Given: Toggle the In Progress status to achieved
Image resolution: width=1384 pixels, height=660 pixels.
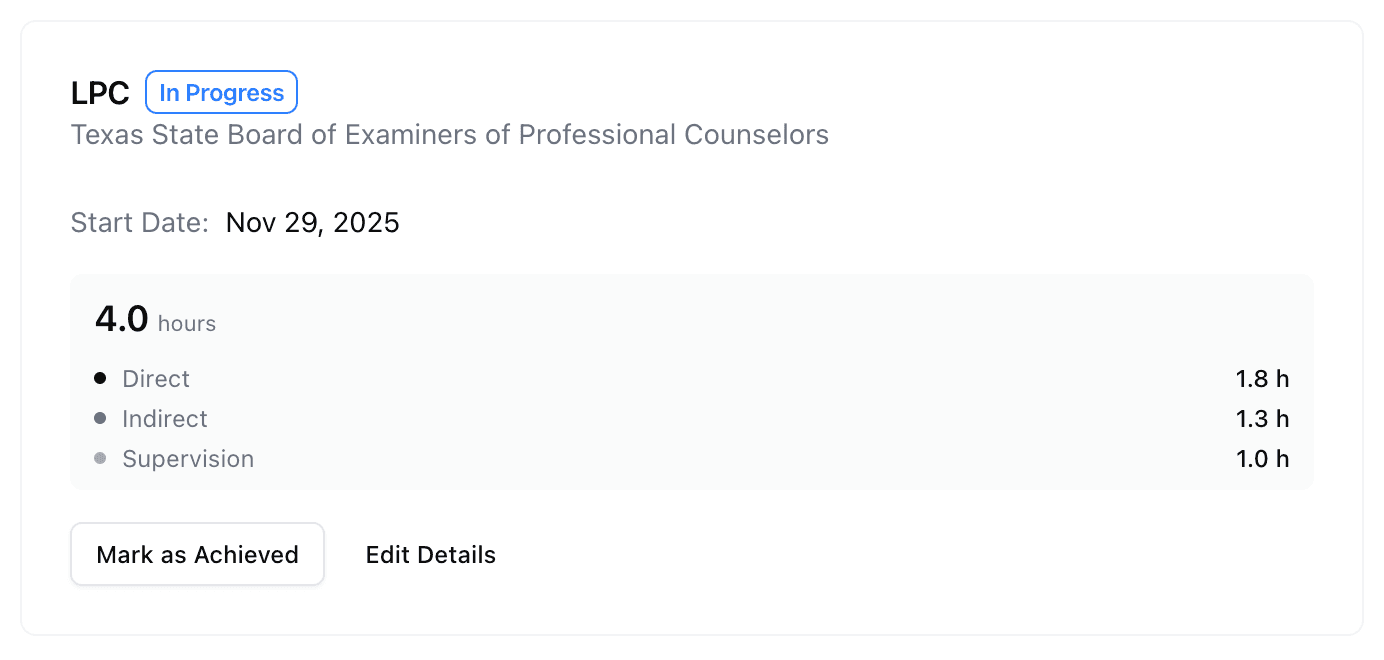Looking at the screenshot, I should (221, 92).
